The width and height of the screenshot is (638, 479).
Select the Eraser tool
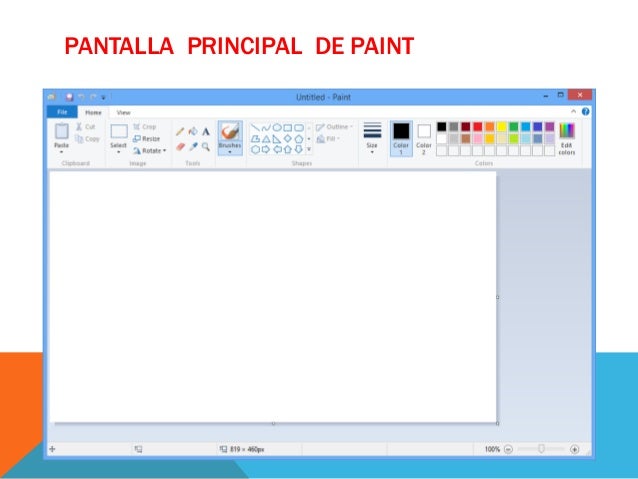(x=181, y=147)
